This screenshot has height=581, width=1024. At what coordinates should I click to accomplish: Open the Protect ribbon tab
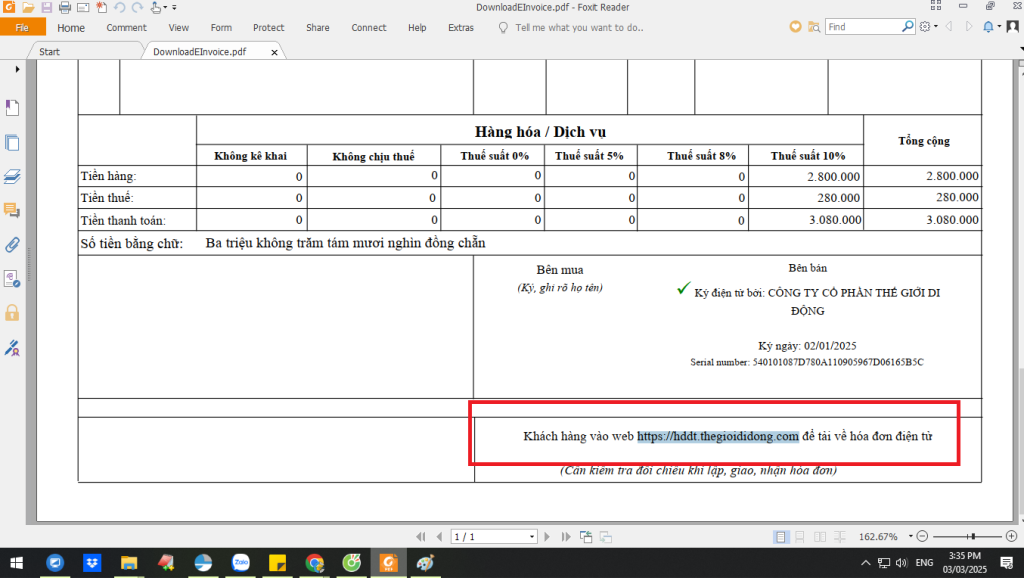[268, 28]
